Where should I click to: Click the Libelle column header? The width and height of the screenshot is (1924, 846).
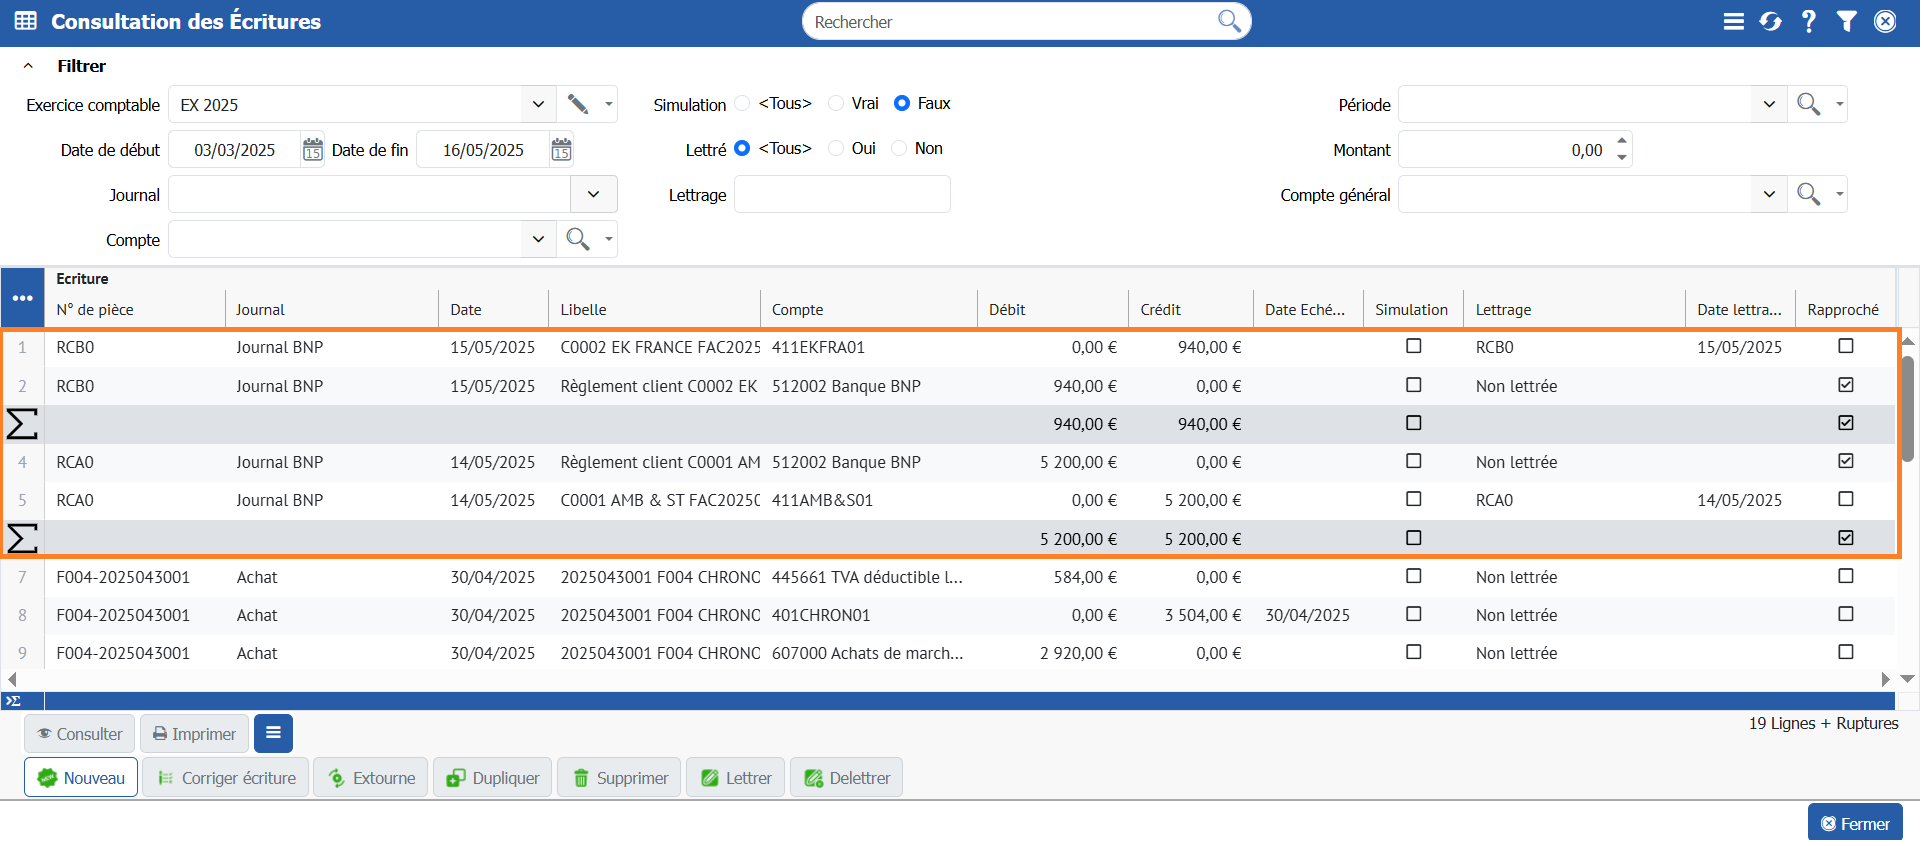pos(584,310)
